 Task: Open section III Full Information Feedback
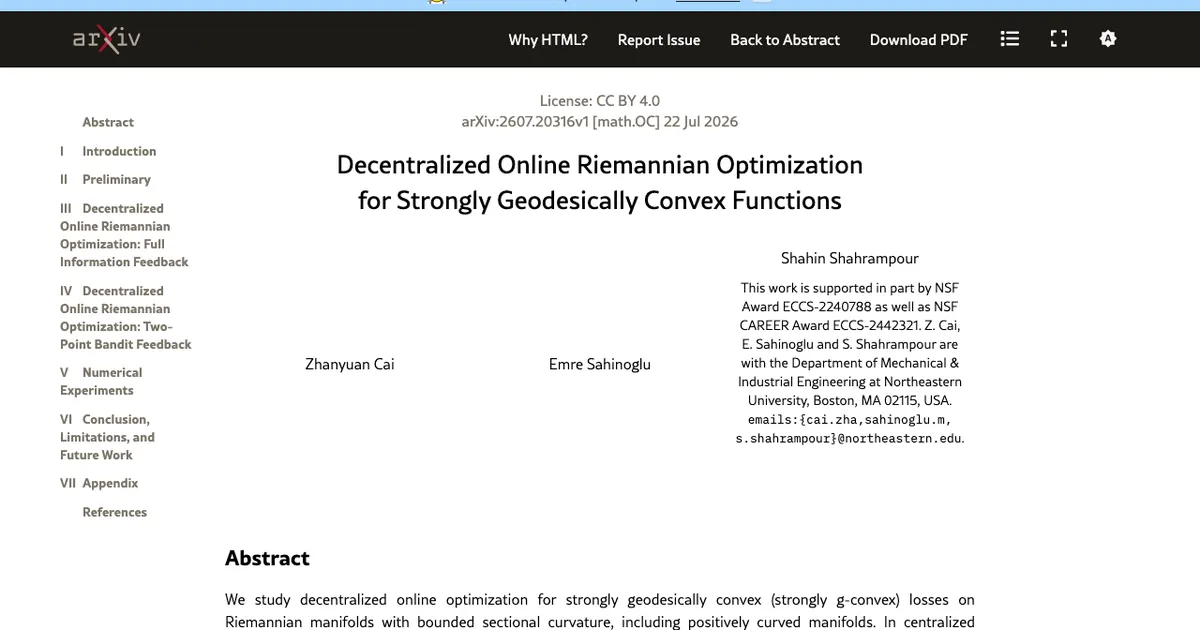pyautogui.click(x=124, y=235)
